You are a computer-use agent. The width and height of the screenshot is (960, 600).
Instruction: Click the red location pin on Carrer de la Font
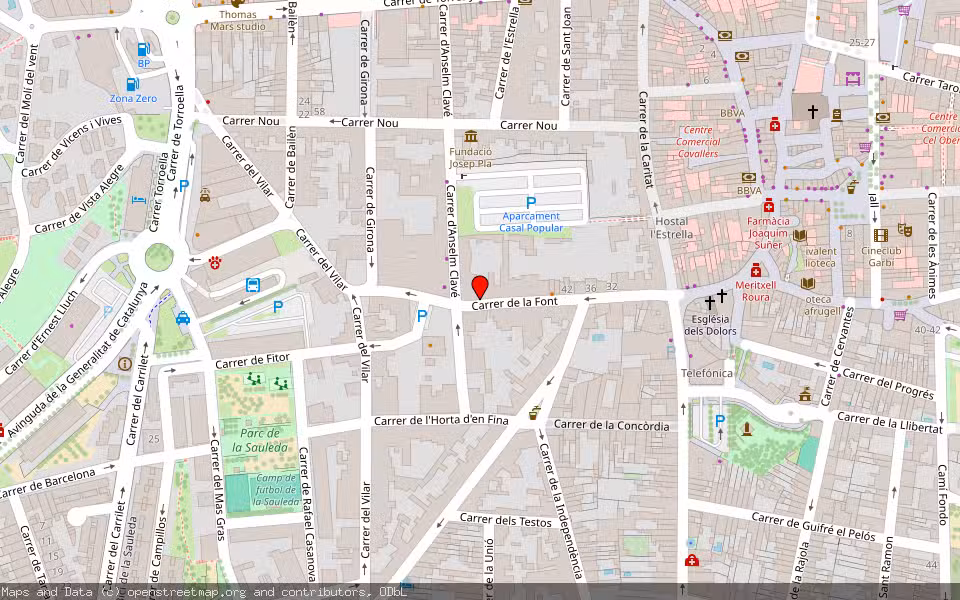(480, 287)
